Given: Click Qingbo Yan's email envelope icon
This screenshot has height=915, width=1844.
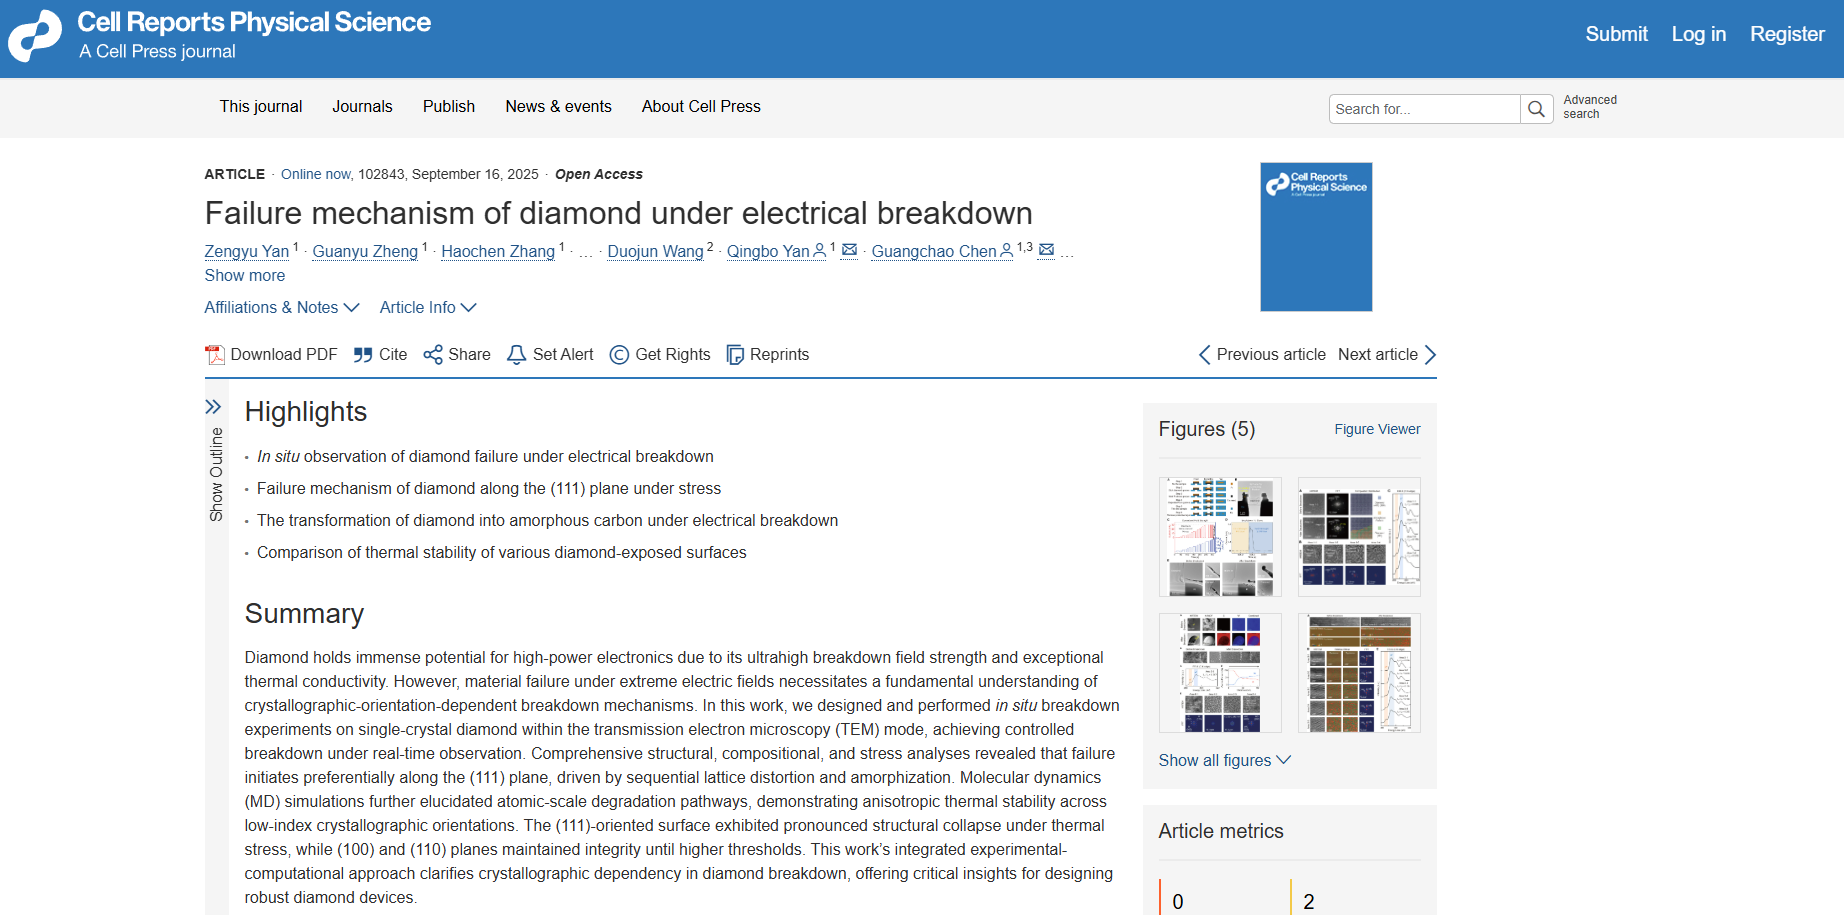Looking at the screenshot, I should pos(849,250).
